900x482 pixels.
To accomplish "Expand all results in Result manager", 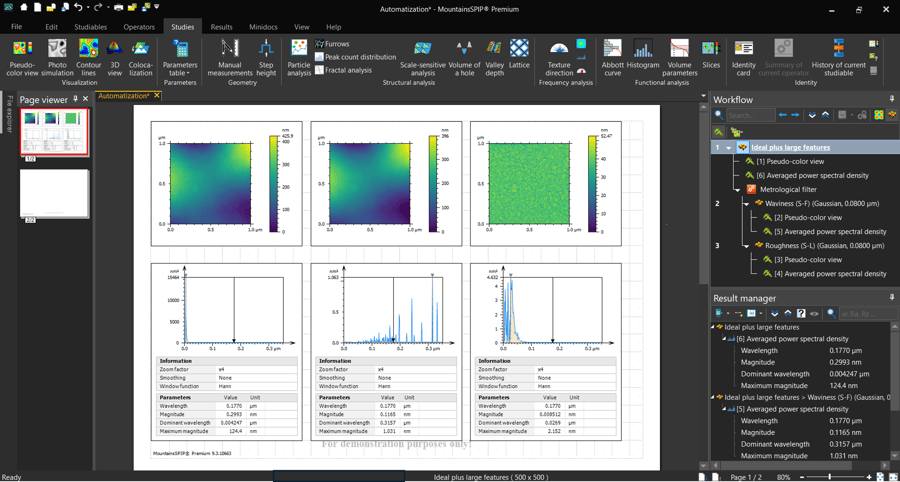I will pos(775,313).
